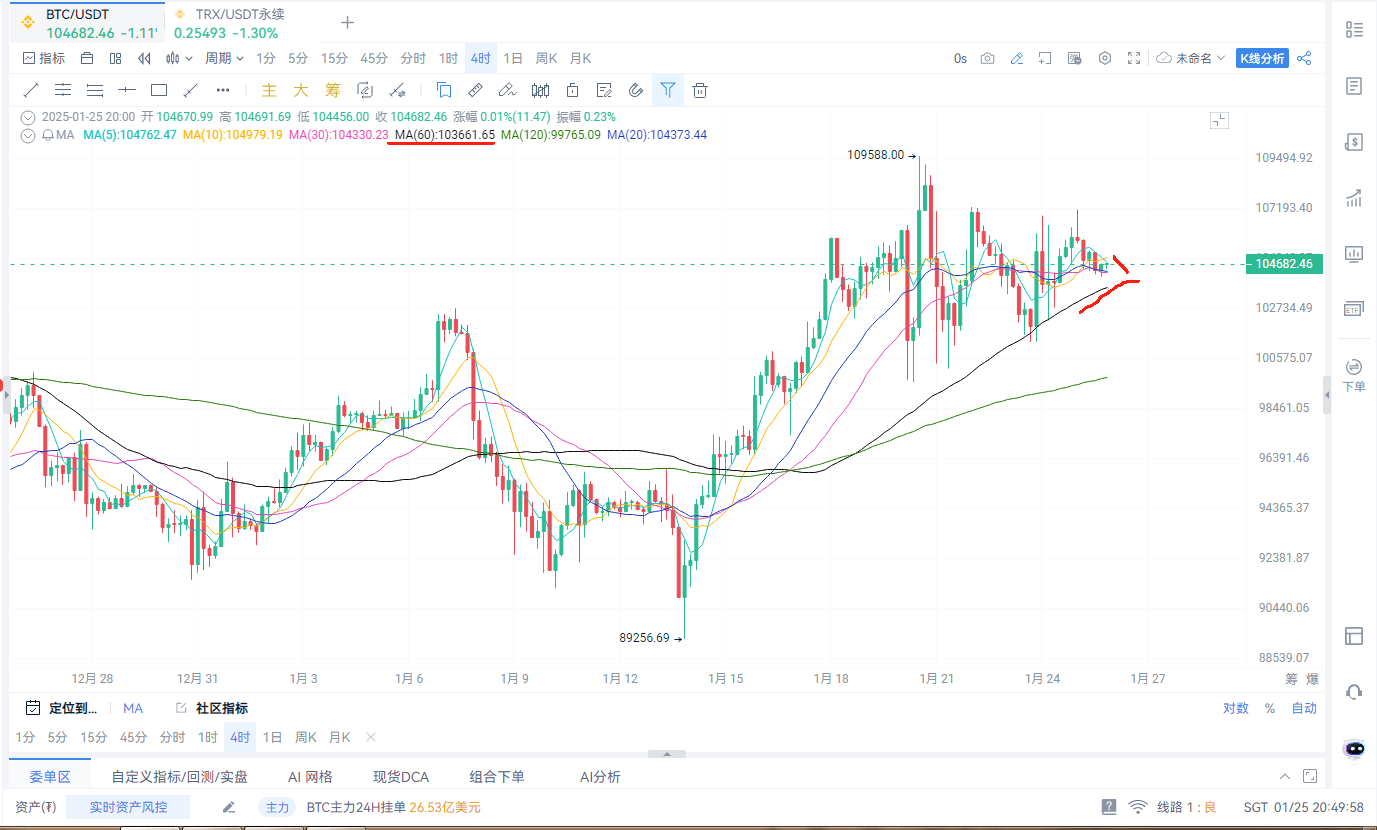Click the robot assistant icon in sidebar
This screenshot has width=1377, height=830.
coord(1354,748)
